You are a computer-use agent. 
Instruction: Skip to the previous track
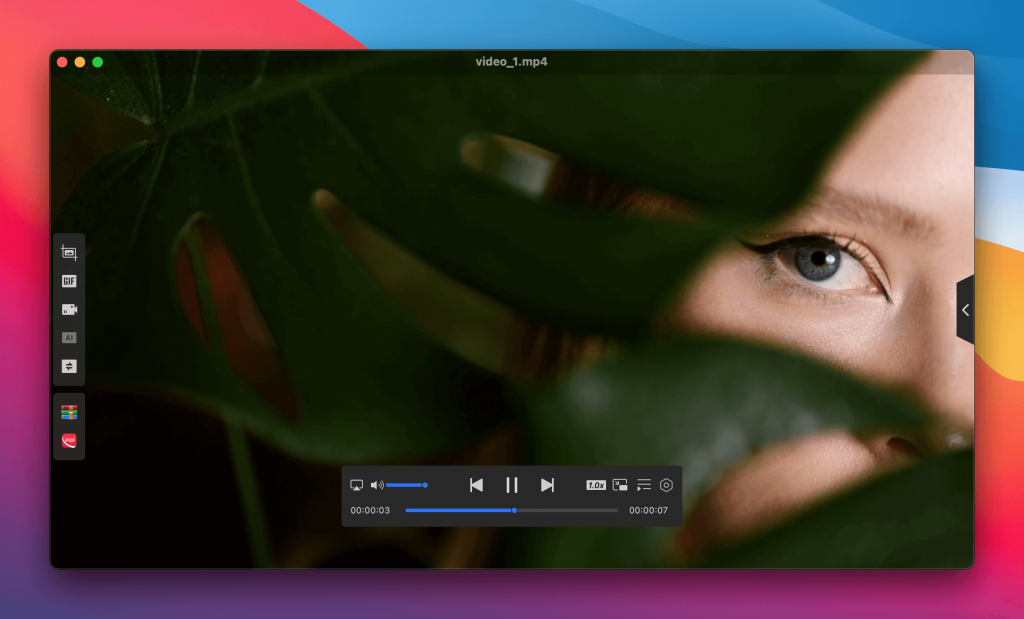tap(476, 485)
